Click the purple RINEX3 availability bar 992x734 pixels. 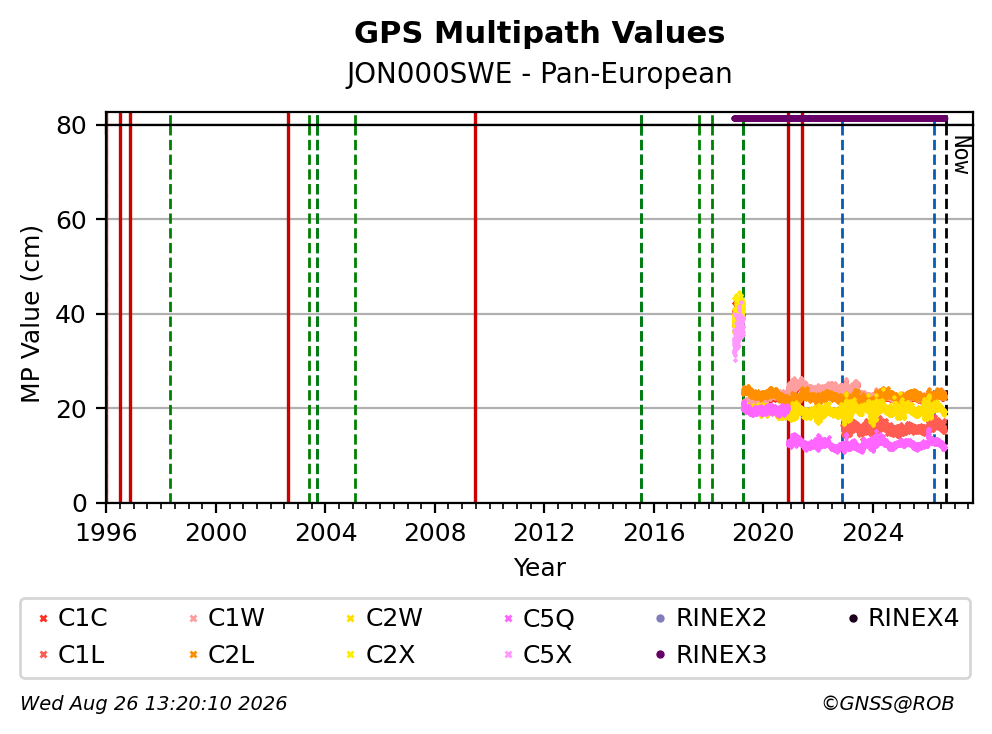840,118
